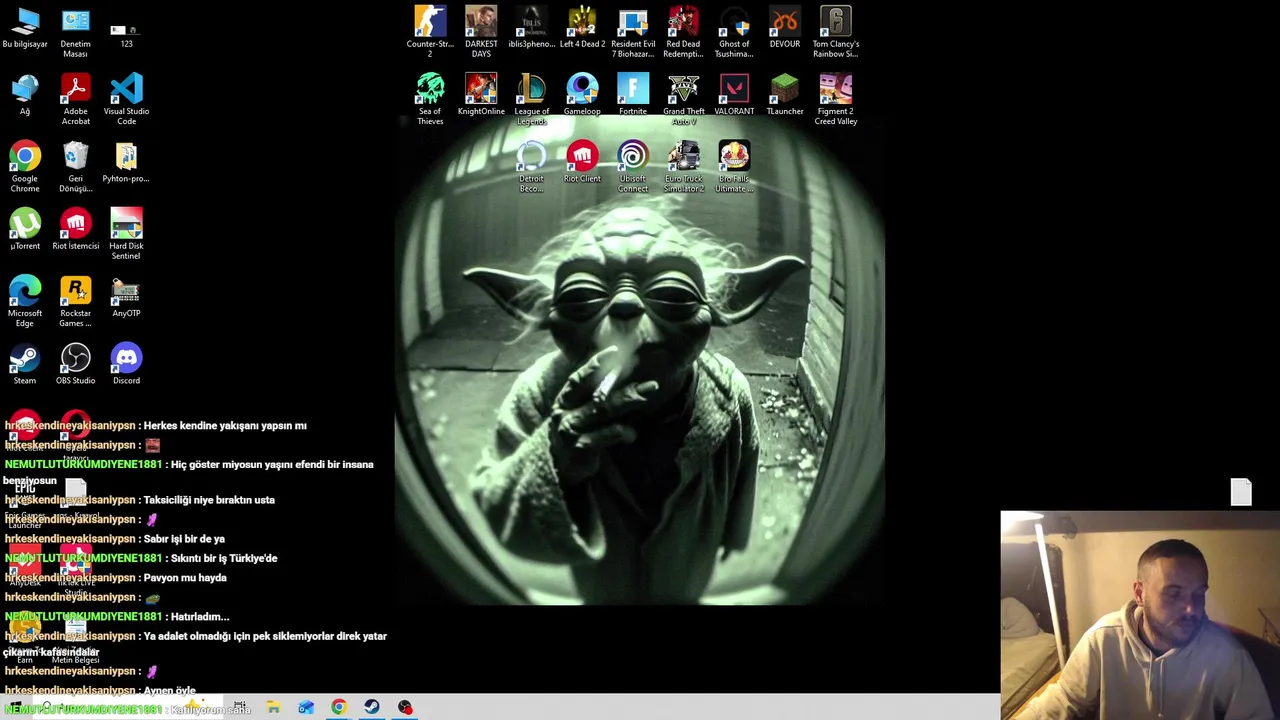Select blank file icon on right desktop edge
1280x720 pixels.
[x=1241, y=491]
